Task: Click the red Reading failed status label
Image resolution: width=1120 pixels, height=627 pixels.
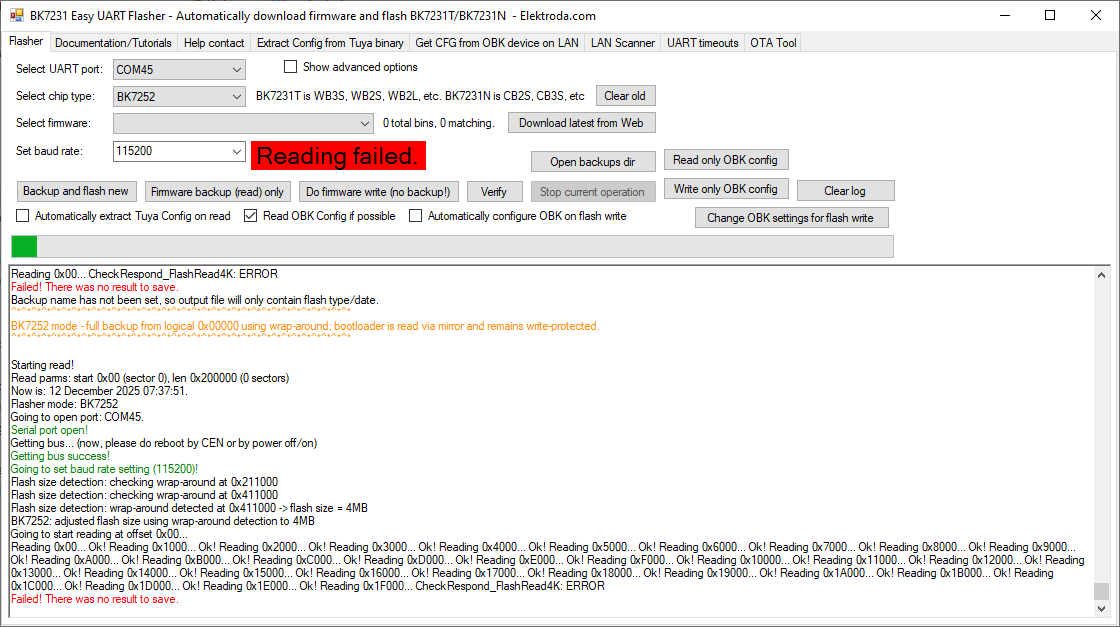Action: (x=338, y=156)
